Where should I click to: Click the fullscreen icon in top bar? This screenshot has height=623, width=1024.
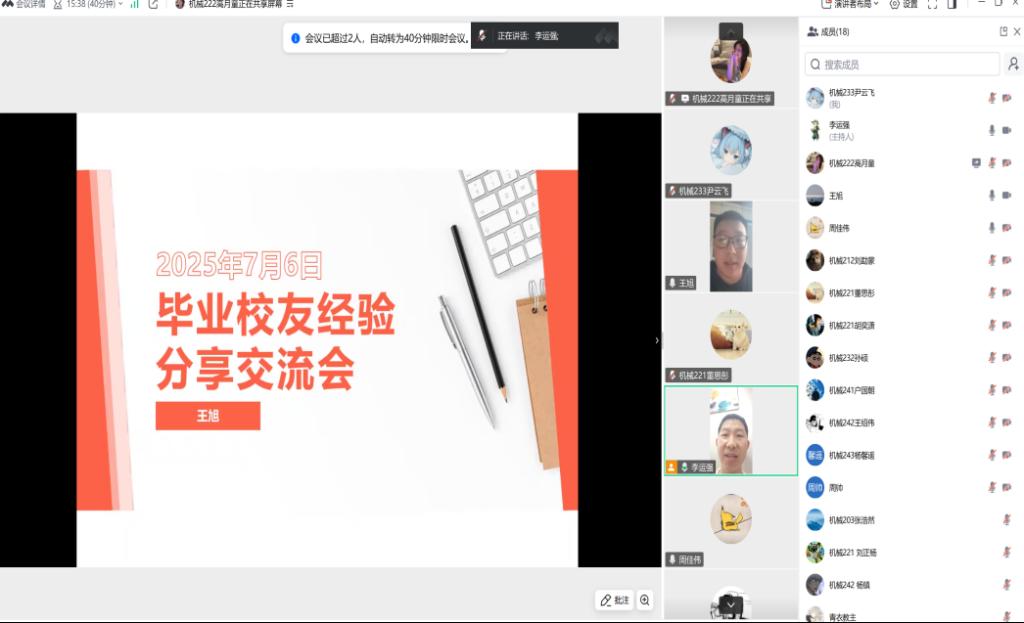[932, 4]
